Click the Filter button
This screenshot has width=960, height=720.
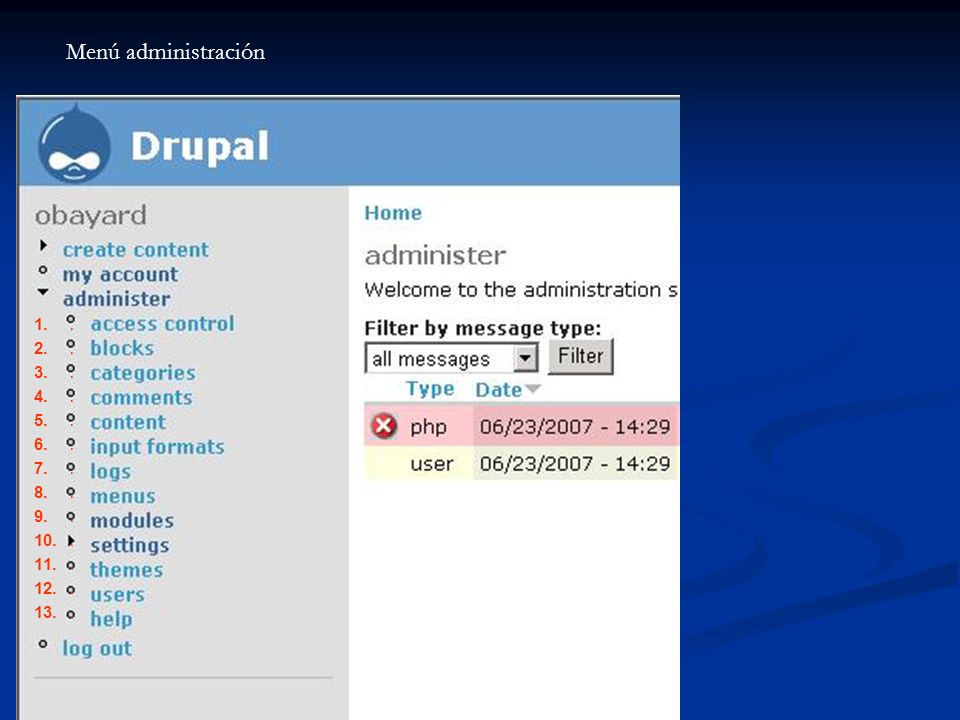(x=580, y=356)
